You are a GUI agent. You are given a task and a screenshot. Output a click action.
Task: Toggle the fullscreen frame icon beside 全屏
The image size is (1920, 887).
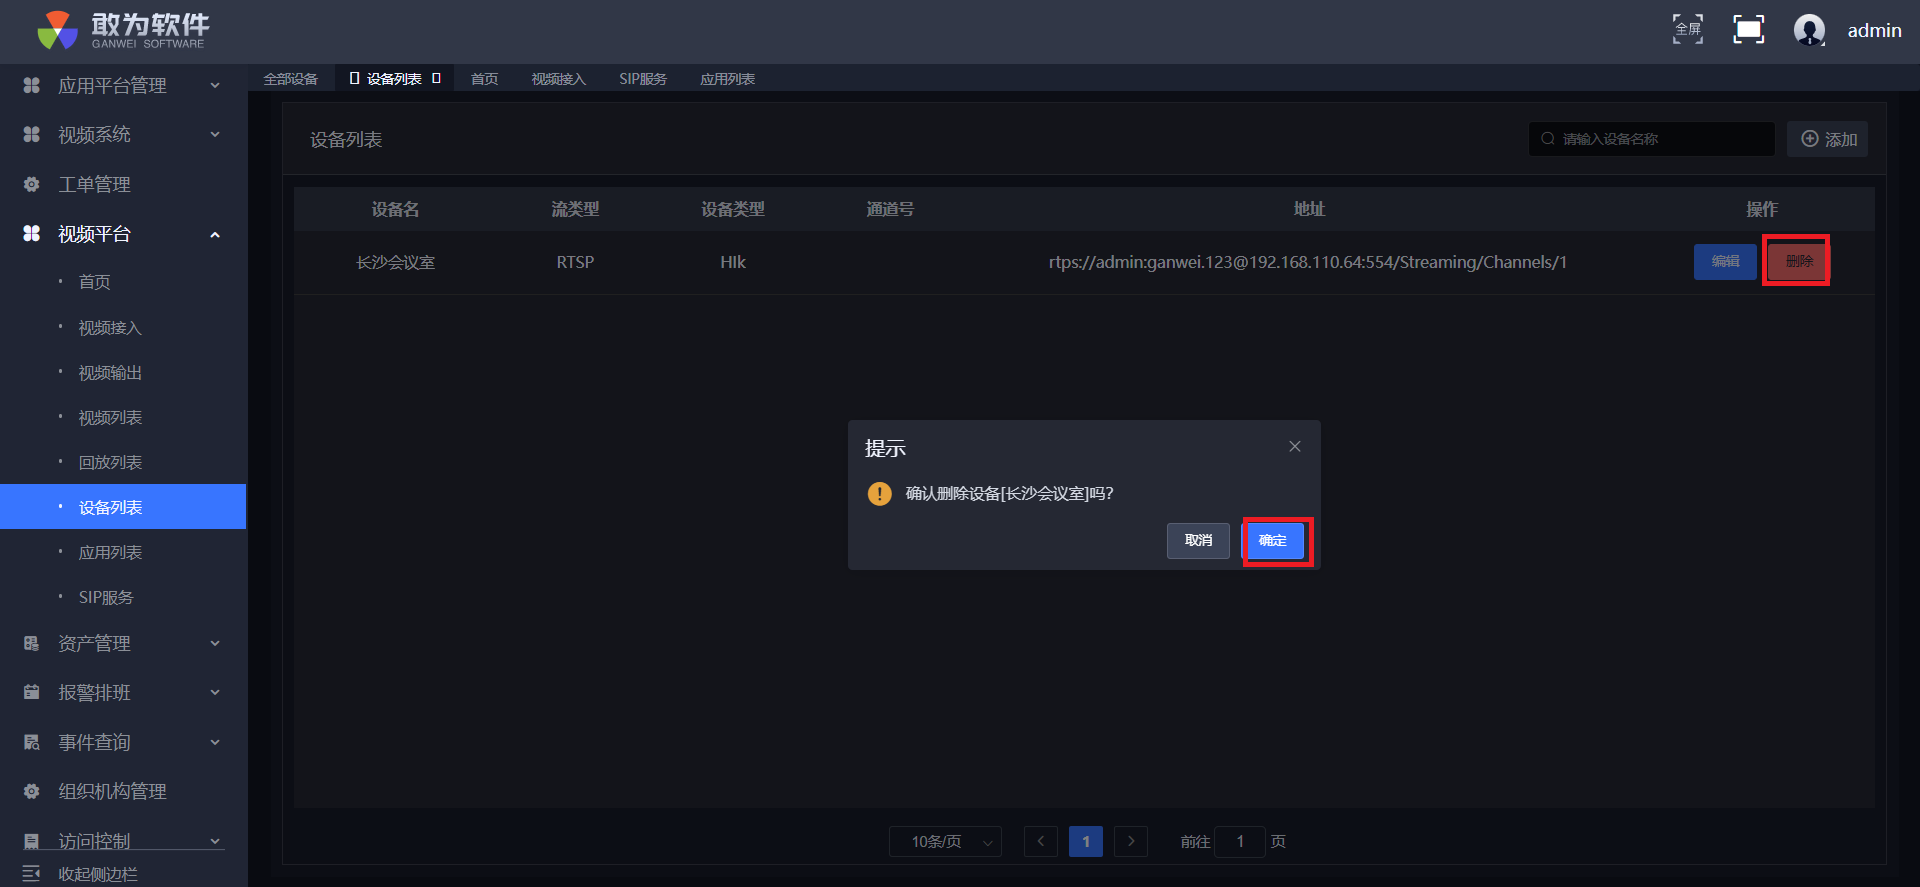point(1748,30)
